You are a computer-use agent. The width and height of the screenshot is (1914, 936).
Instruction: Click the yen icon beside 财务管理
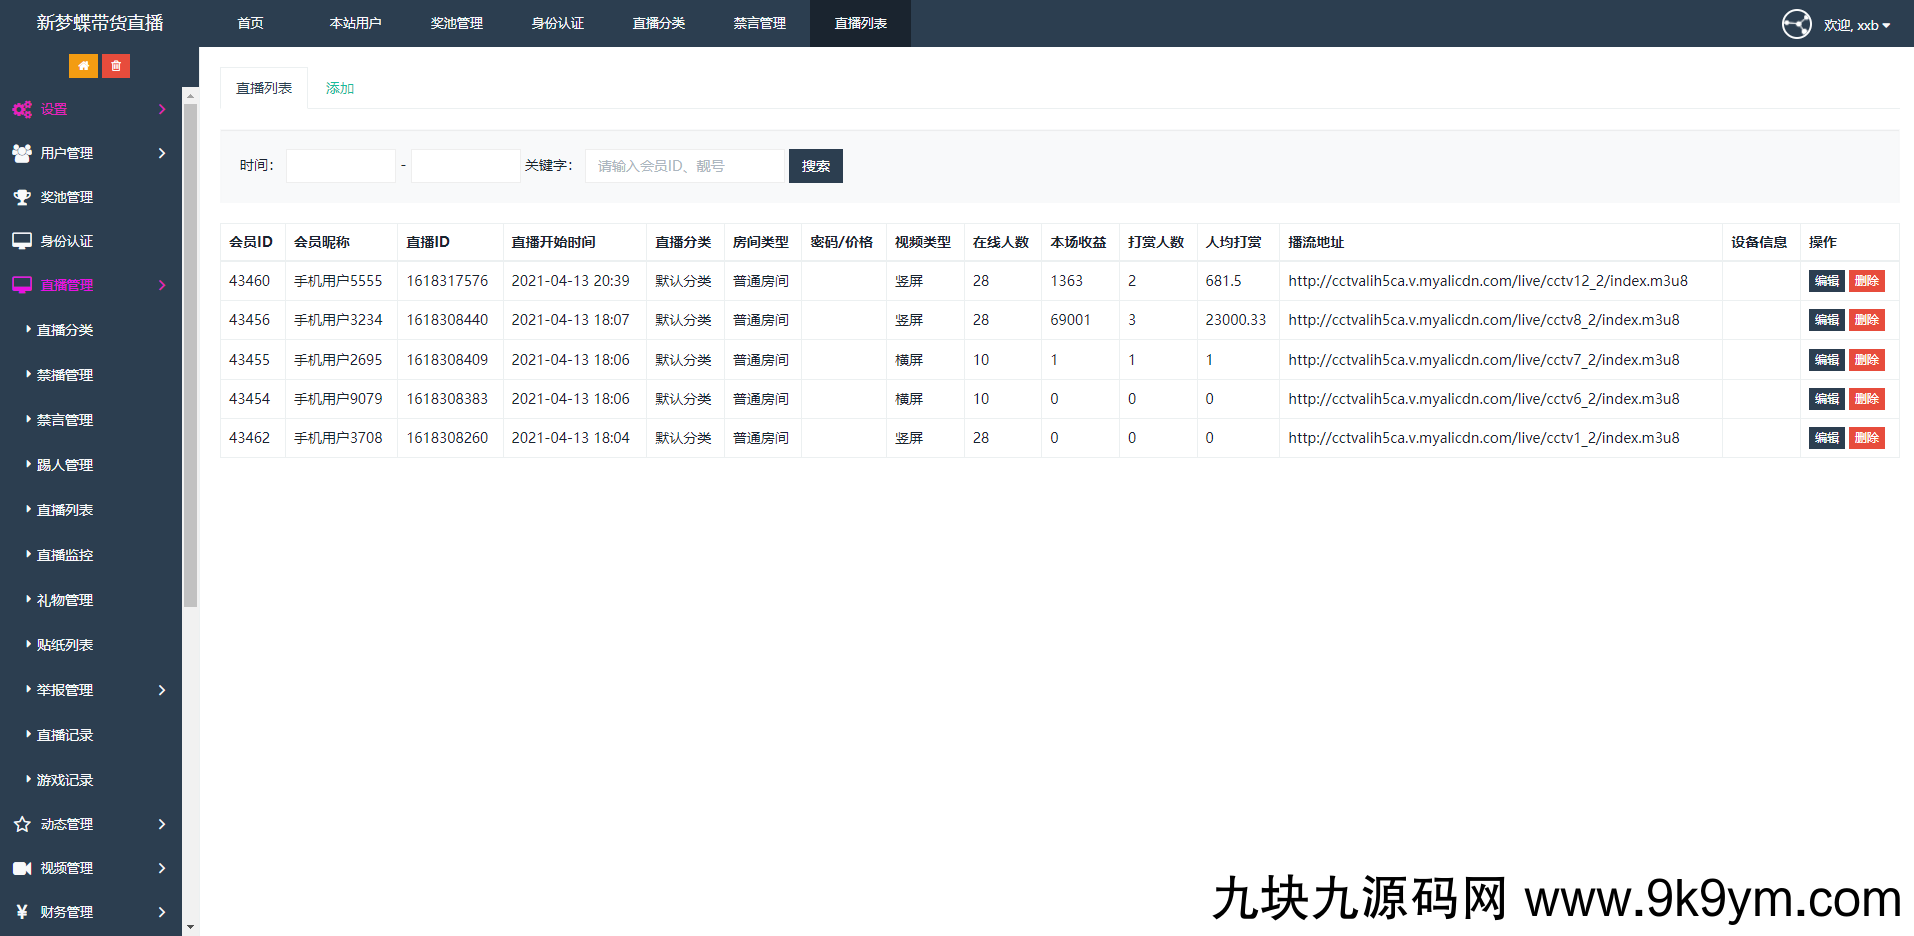22,912
